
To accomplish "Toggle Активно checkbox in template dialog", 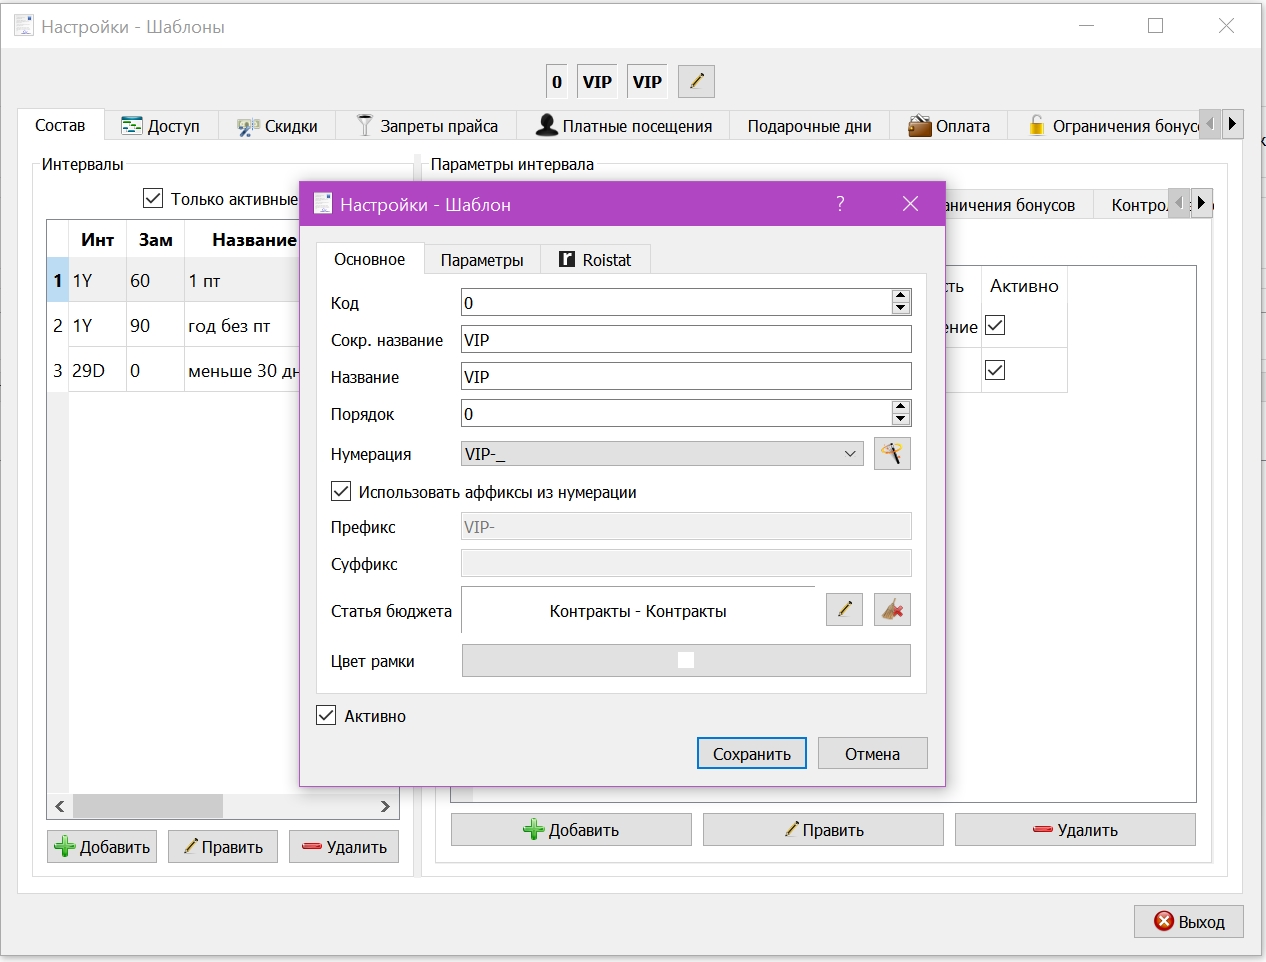I will tap(326, 715).
